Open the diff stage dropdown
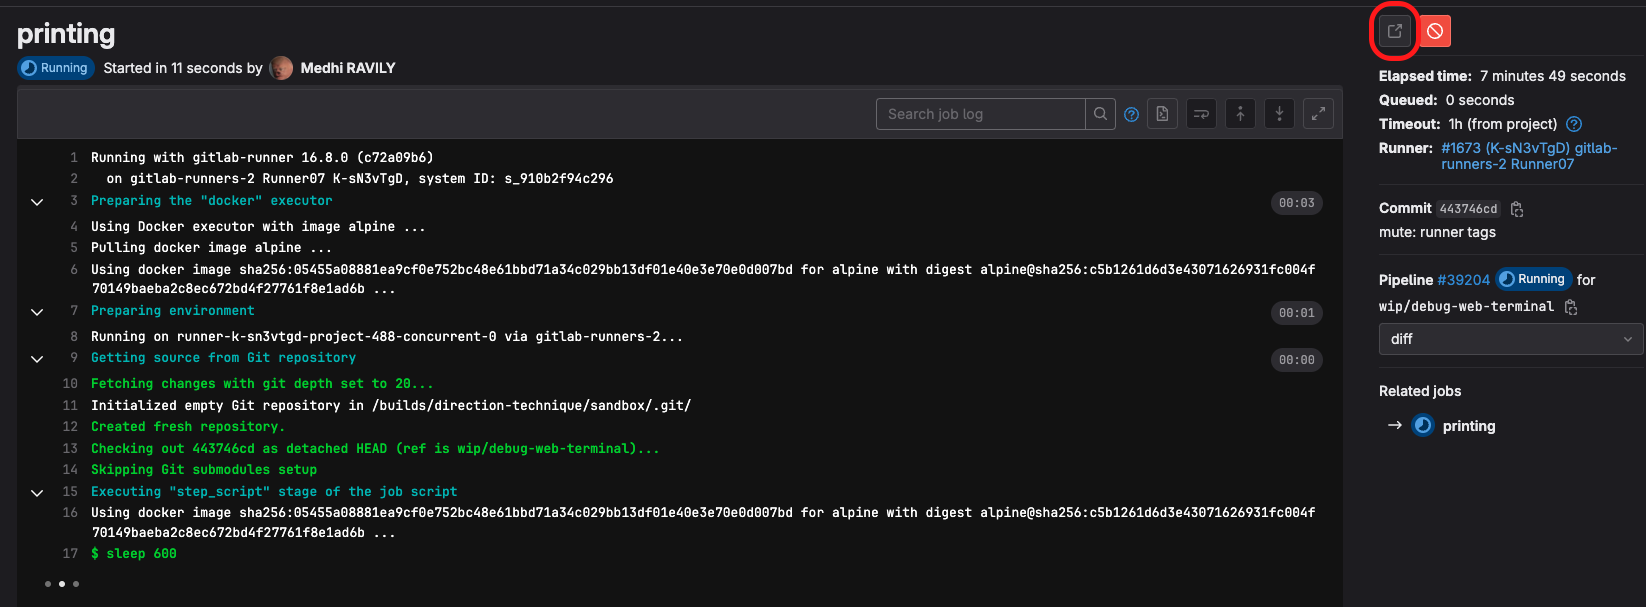The width and height of the screenshot is (1646, 607). [1510, 339]
